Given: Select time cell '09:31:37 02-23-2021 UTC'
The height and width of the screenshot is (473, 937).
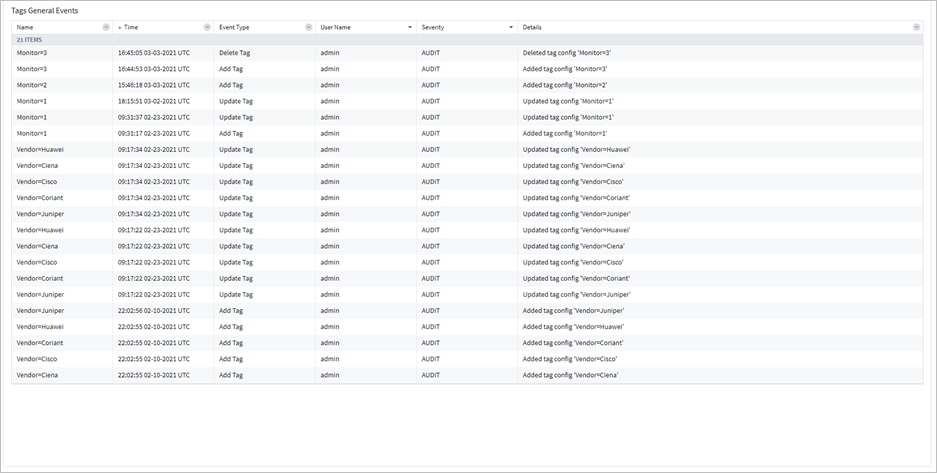Looking at the screenshot, I should pos(154,117).
